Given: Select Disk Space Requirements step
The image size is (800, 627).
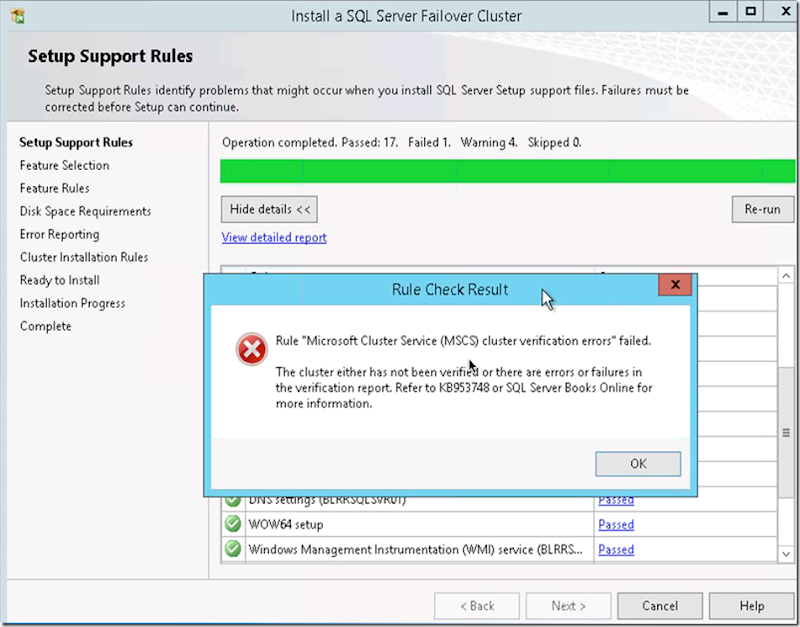Looking at the screenshot, I should coord(85,211).
